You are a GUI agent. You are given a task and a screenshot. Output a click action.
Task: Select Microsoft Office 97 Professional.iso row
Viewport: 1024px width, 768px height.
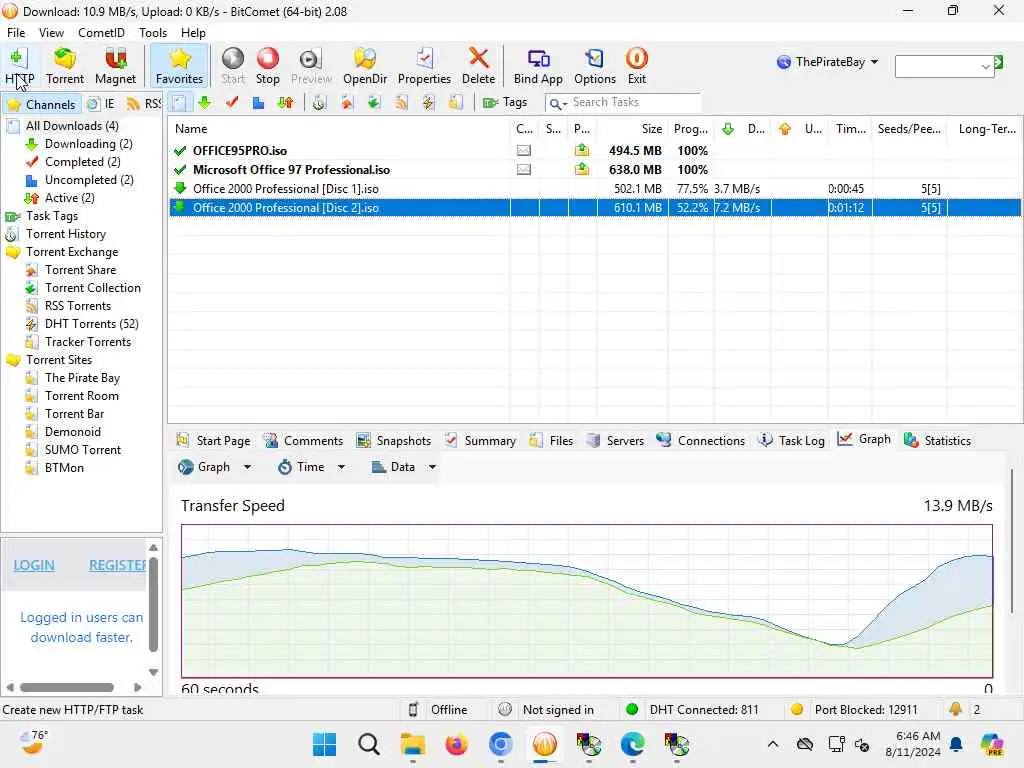(x=594, y=170)
